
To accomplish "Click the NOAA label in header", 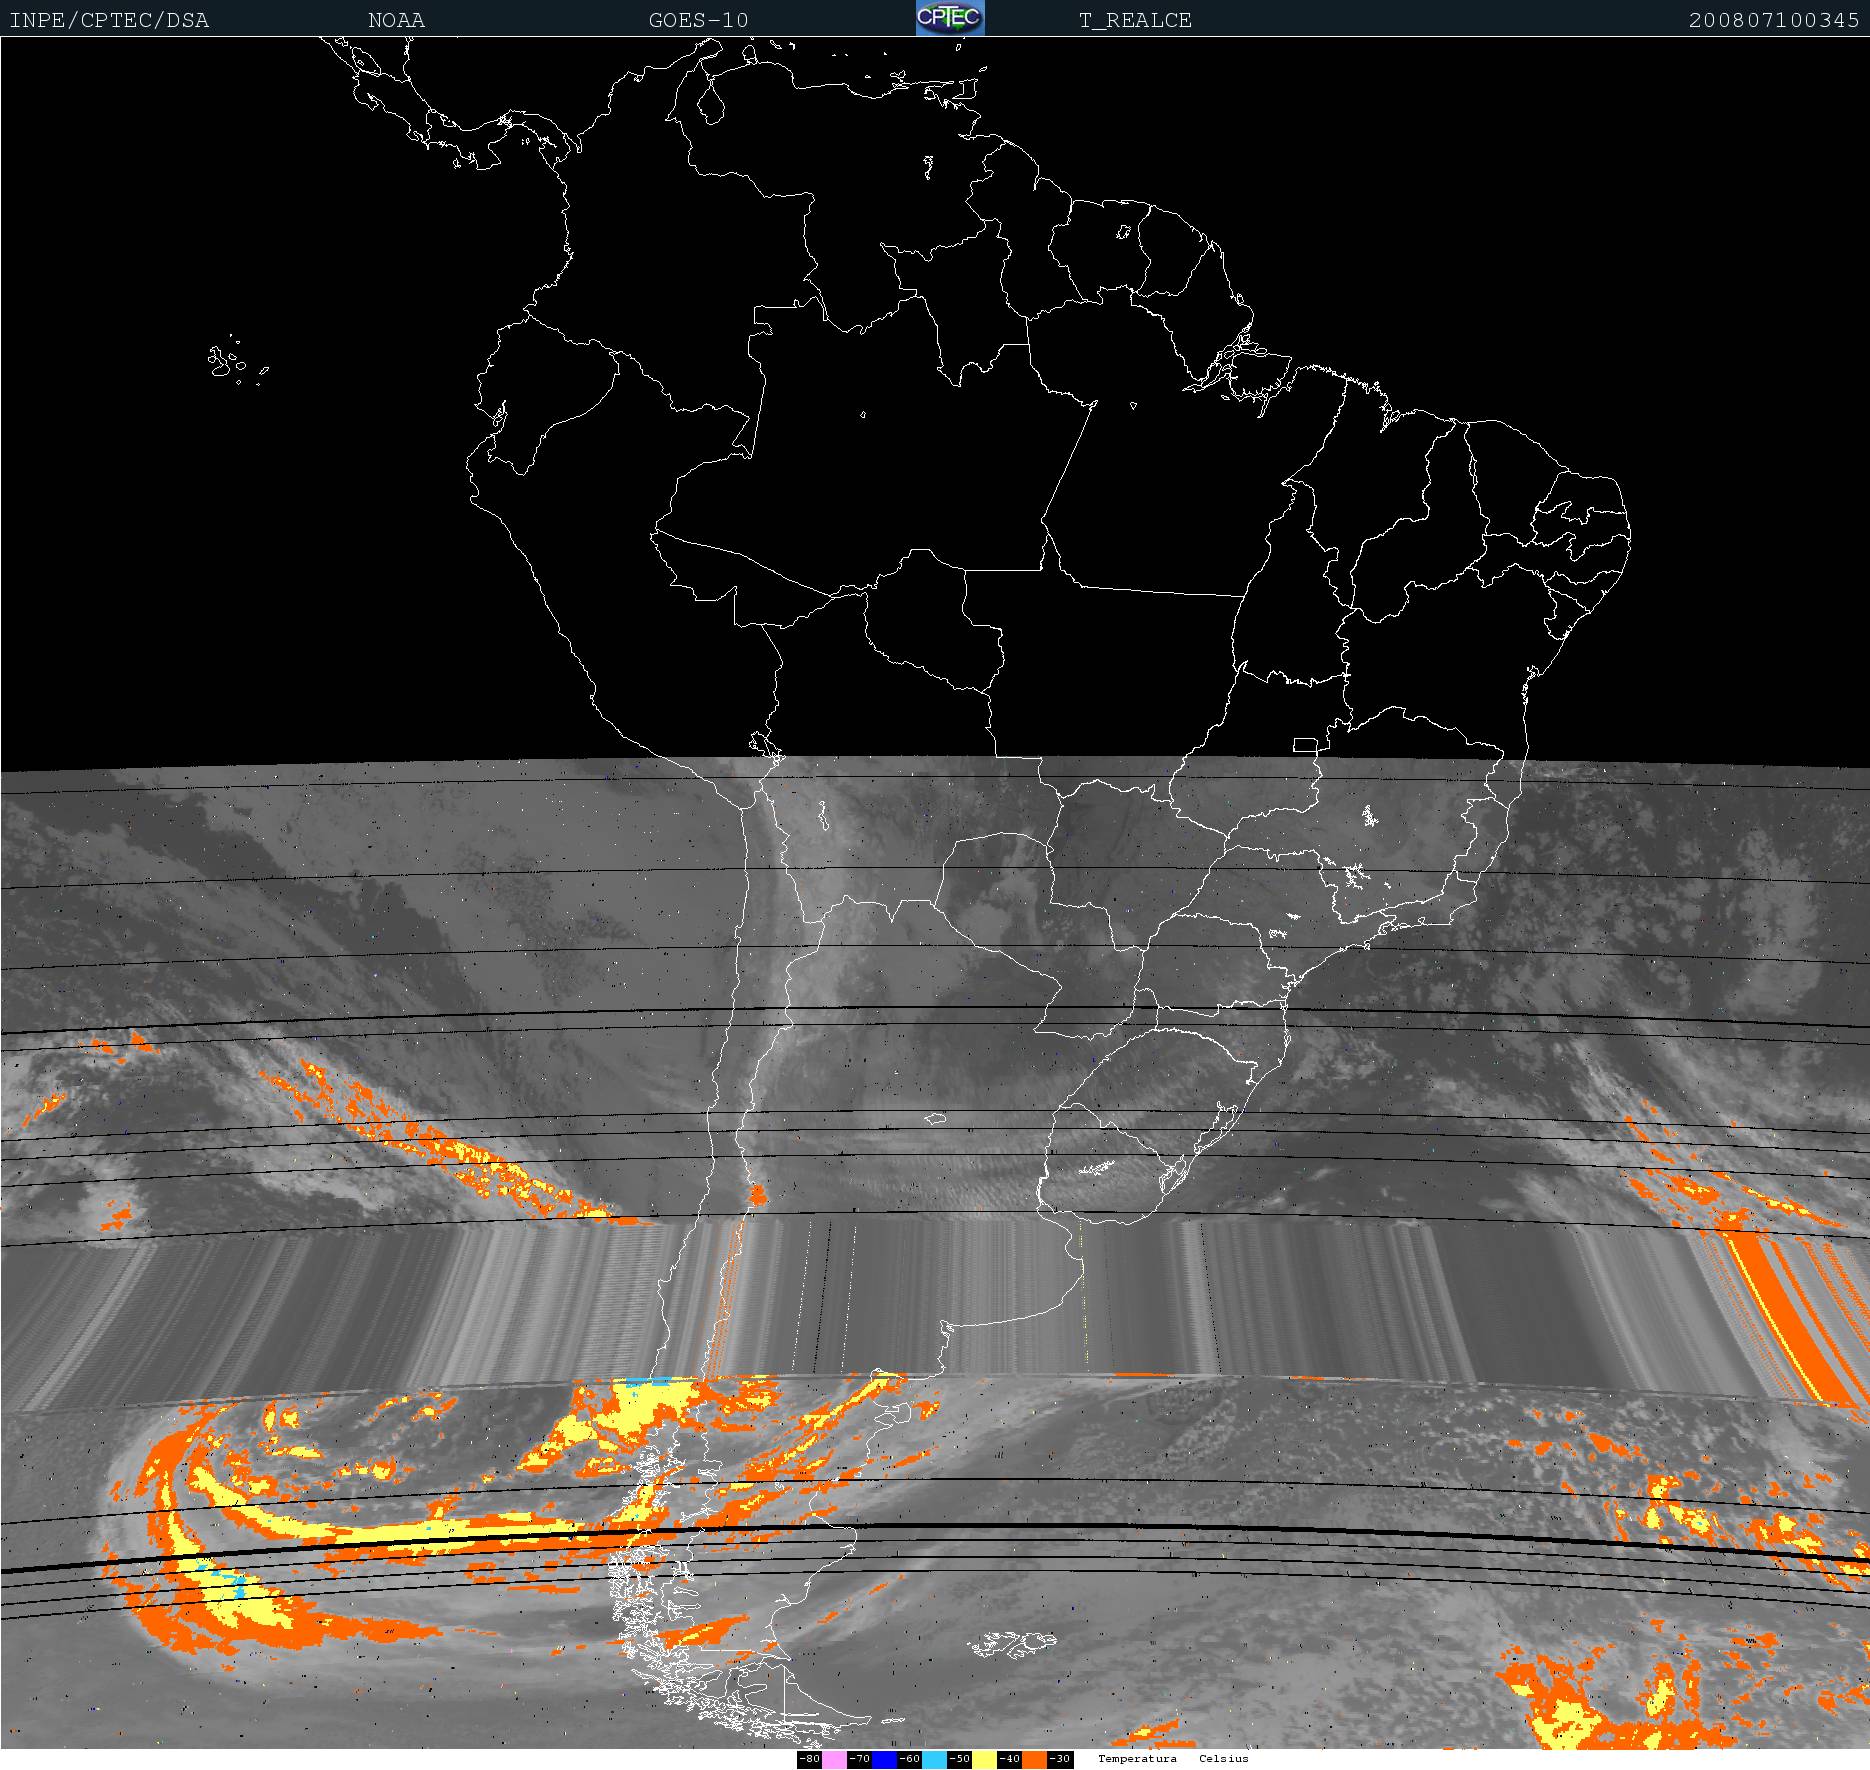I will pos(396,20).
